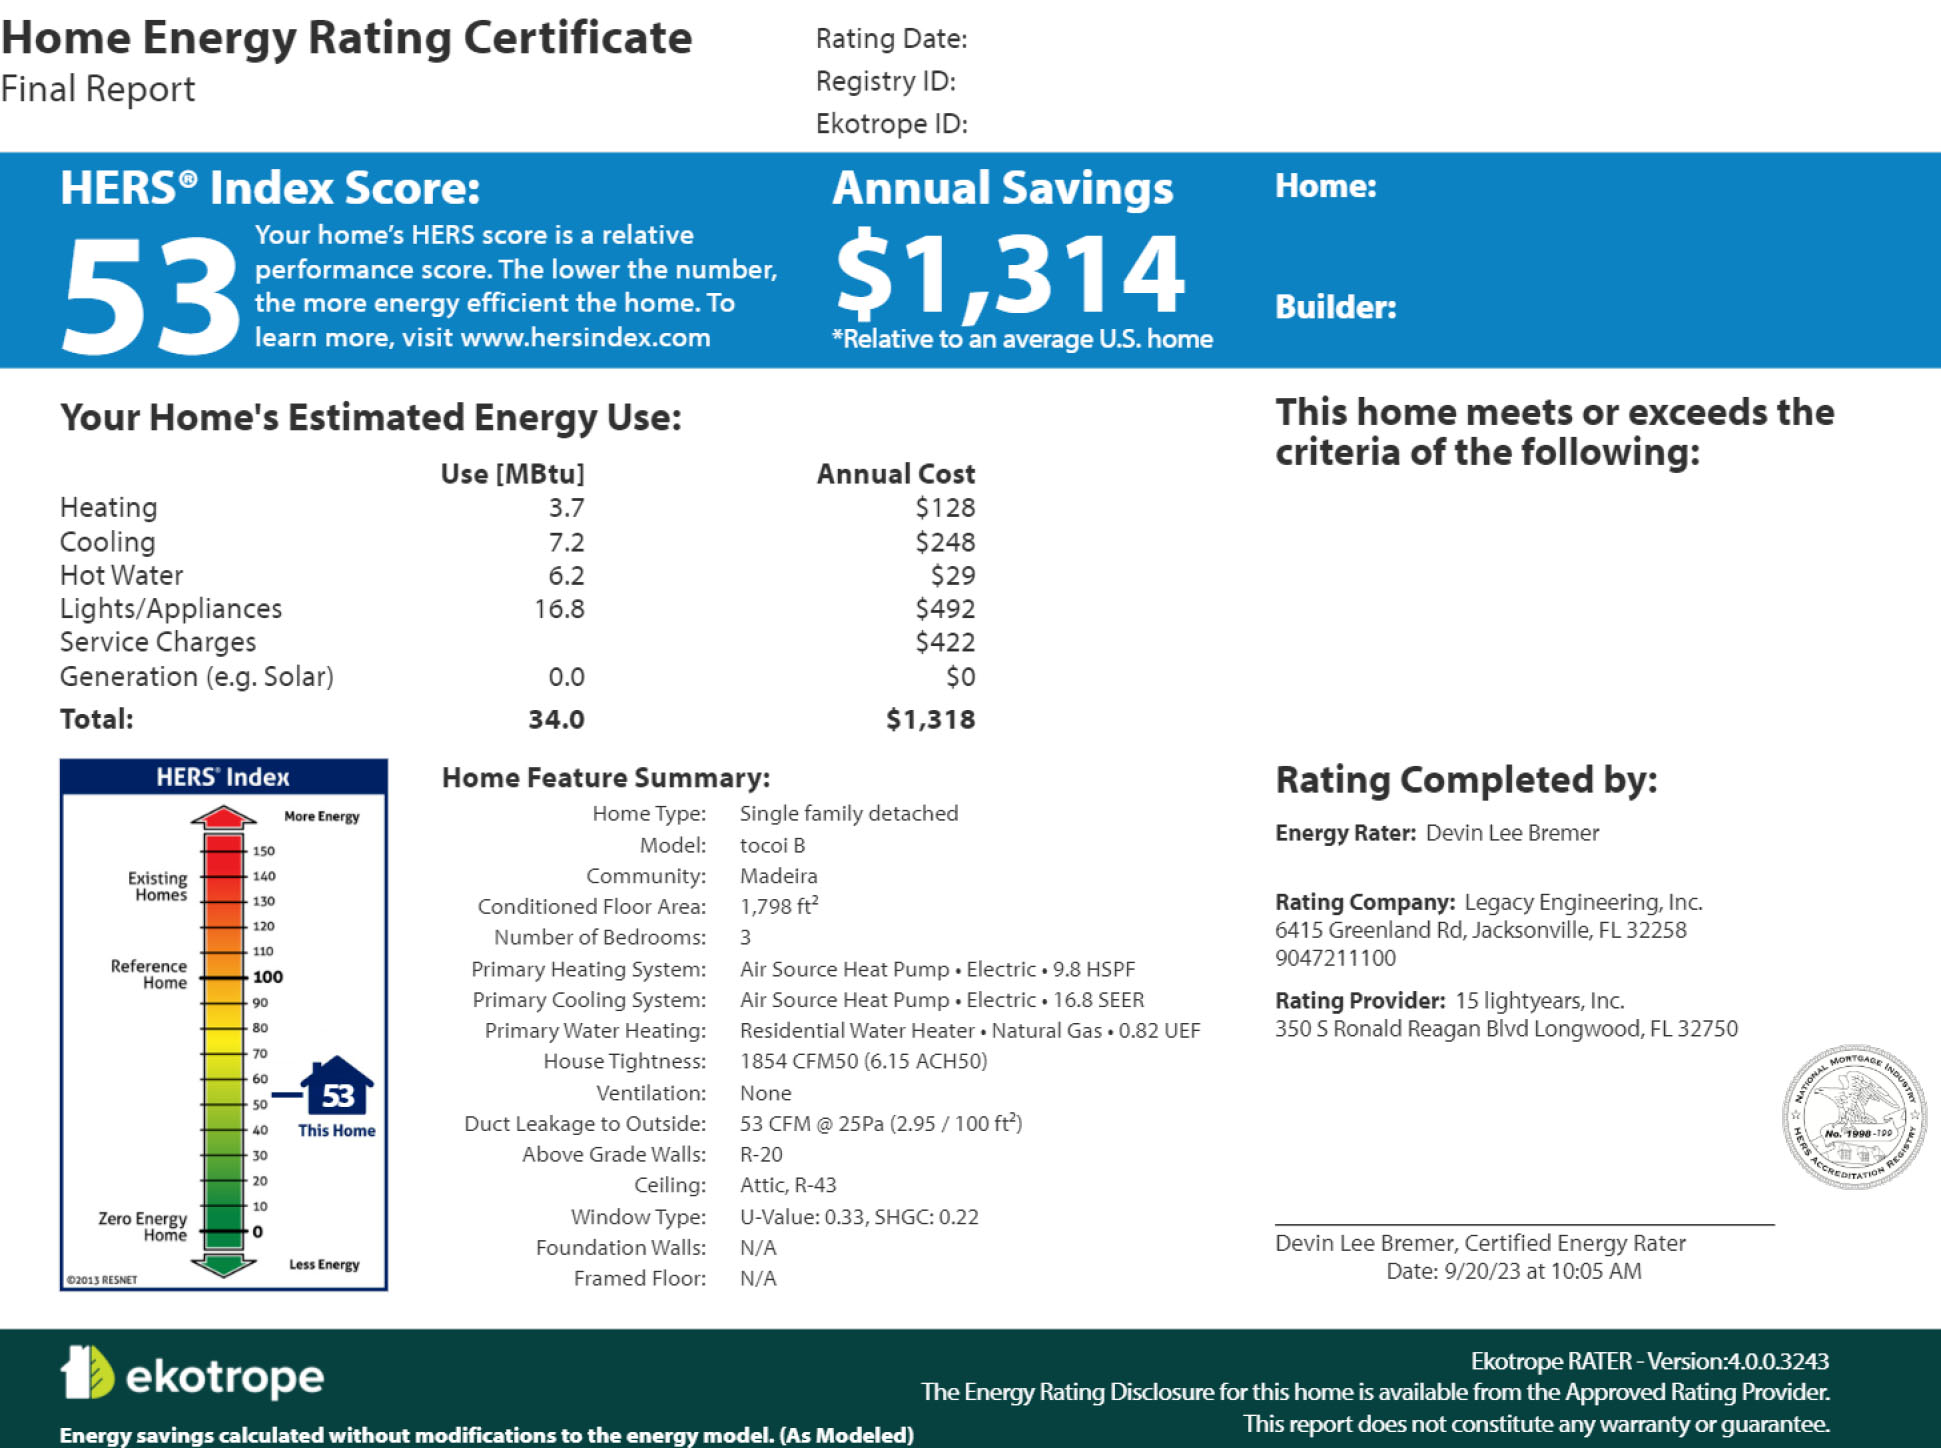
Task: Click the Community value 'Madeira'
Action: [x=778, y=876]
